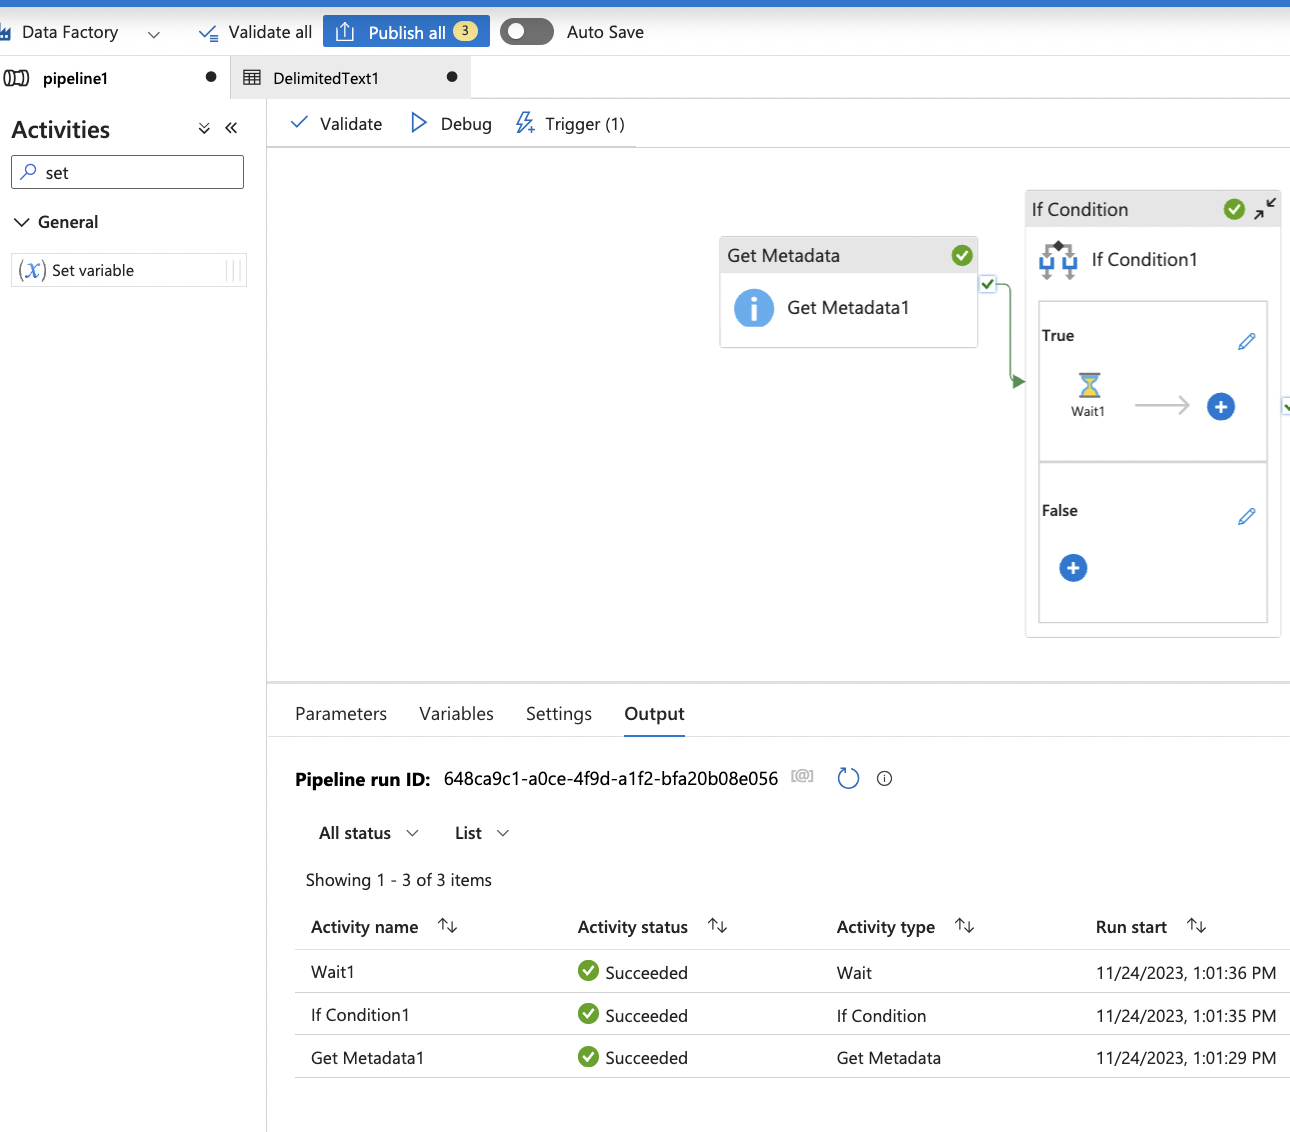Click Validate all button
The height and width of the screenshot is (1132, 1290).
(255, 32)
